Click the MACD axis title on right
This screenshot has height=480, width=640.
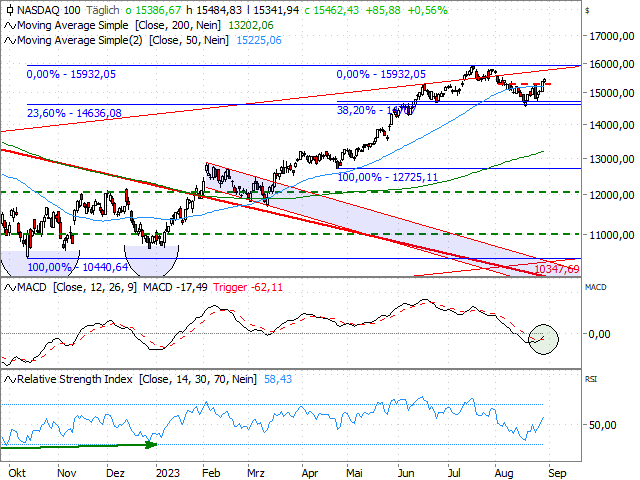tap(596, 287)
